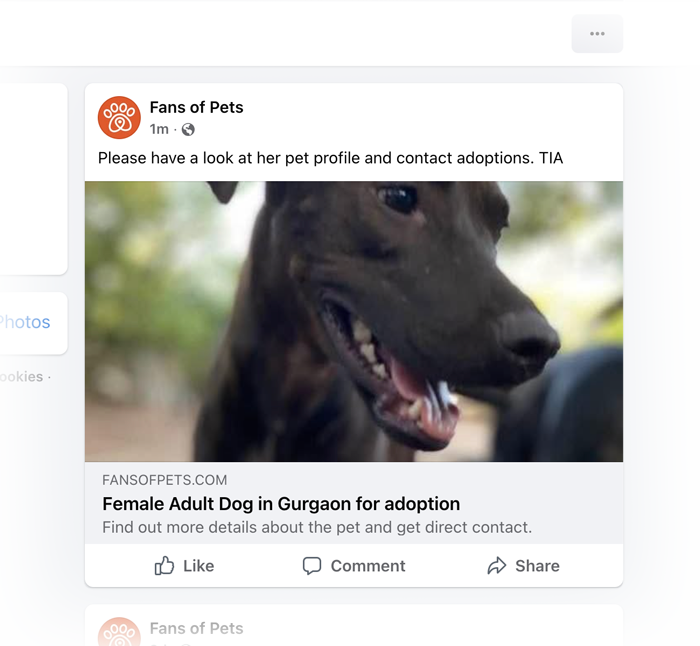
Task: Click the 1m post timestamp
Action: tap(159, 129)
